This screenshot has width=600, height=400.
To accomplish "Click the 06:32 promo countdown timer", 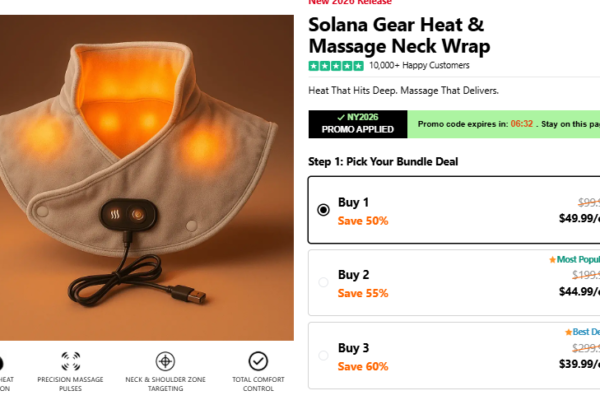I will [x=521, y=124].
